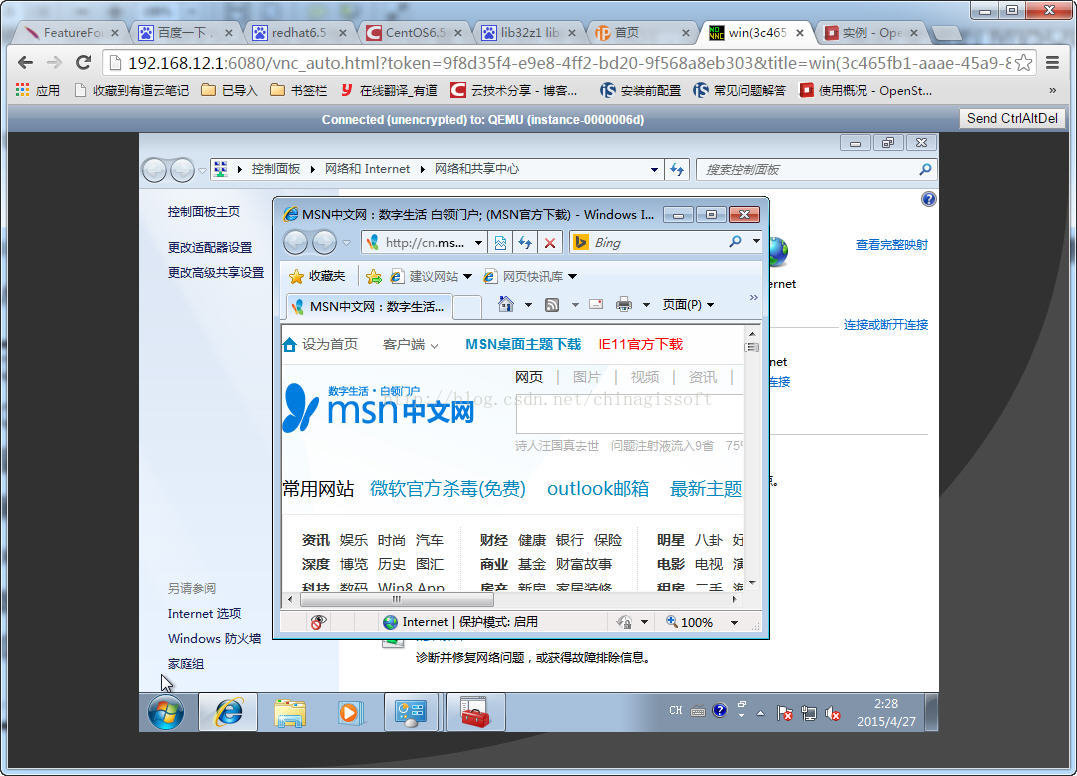Screen dimensions: 1077x776
Task: Open control panel address history dropdown
Action: [654, 169]
